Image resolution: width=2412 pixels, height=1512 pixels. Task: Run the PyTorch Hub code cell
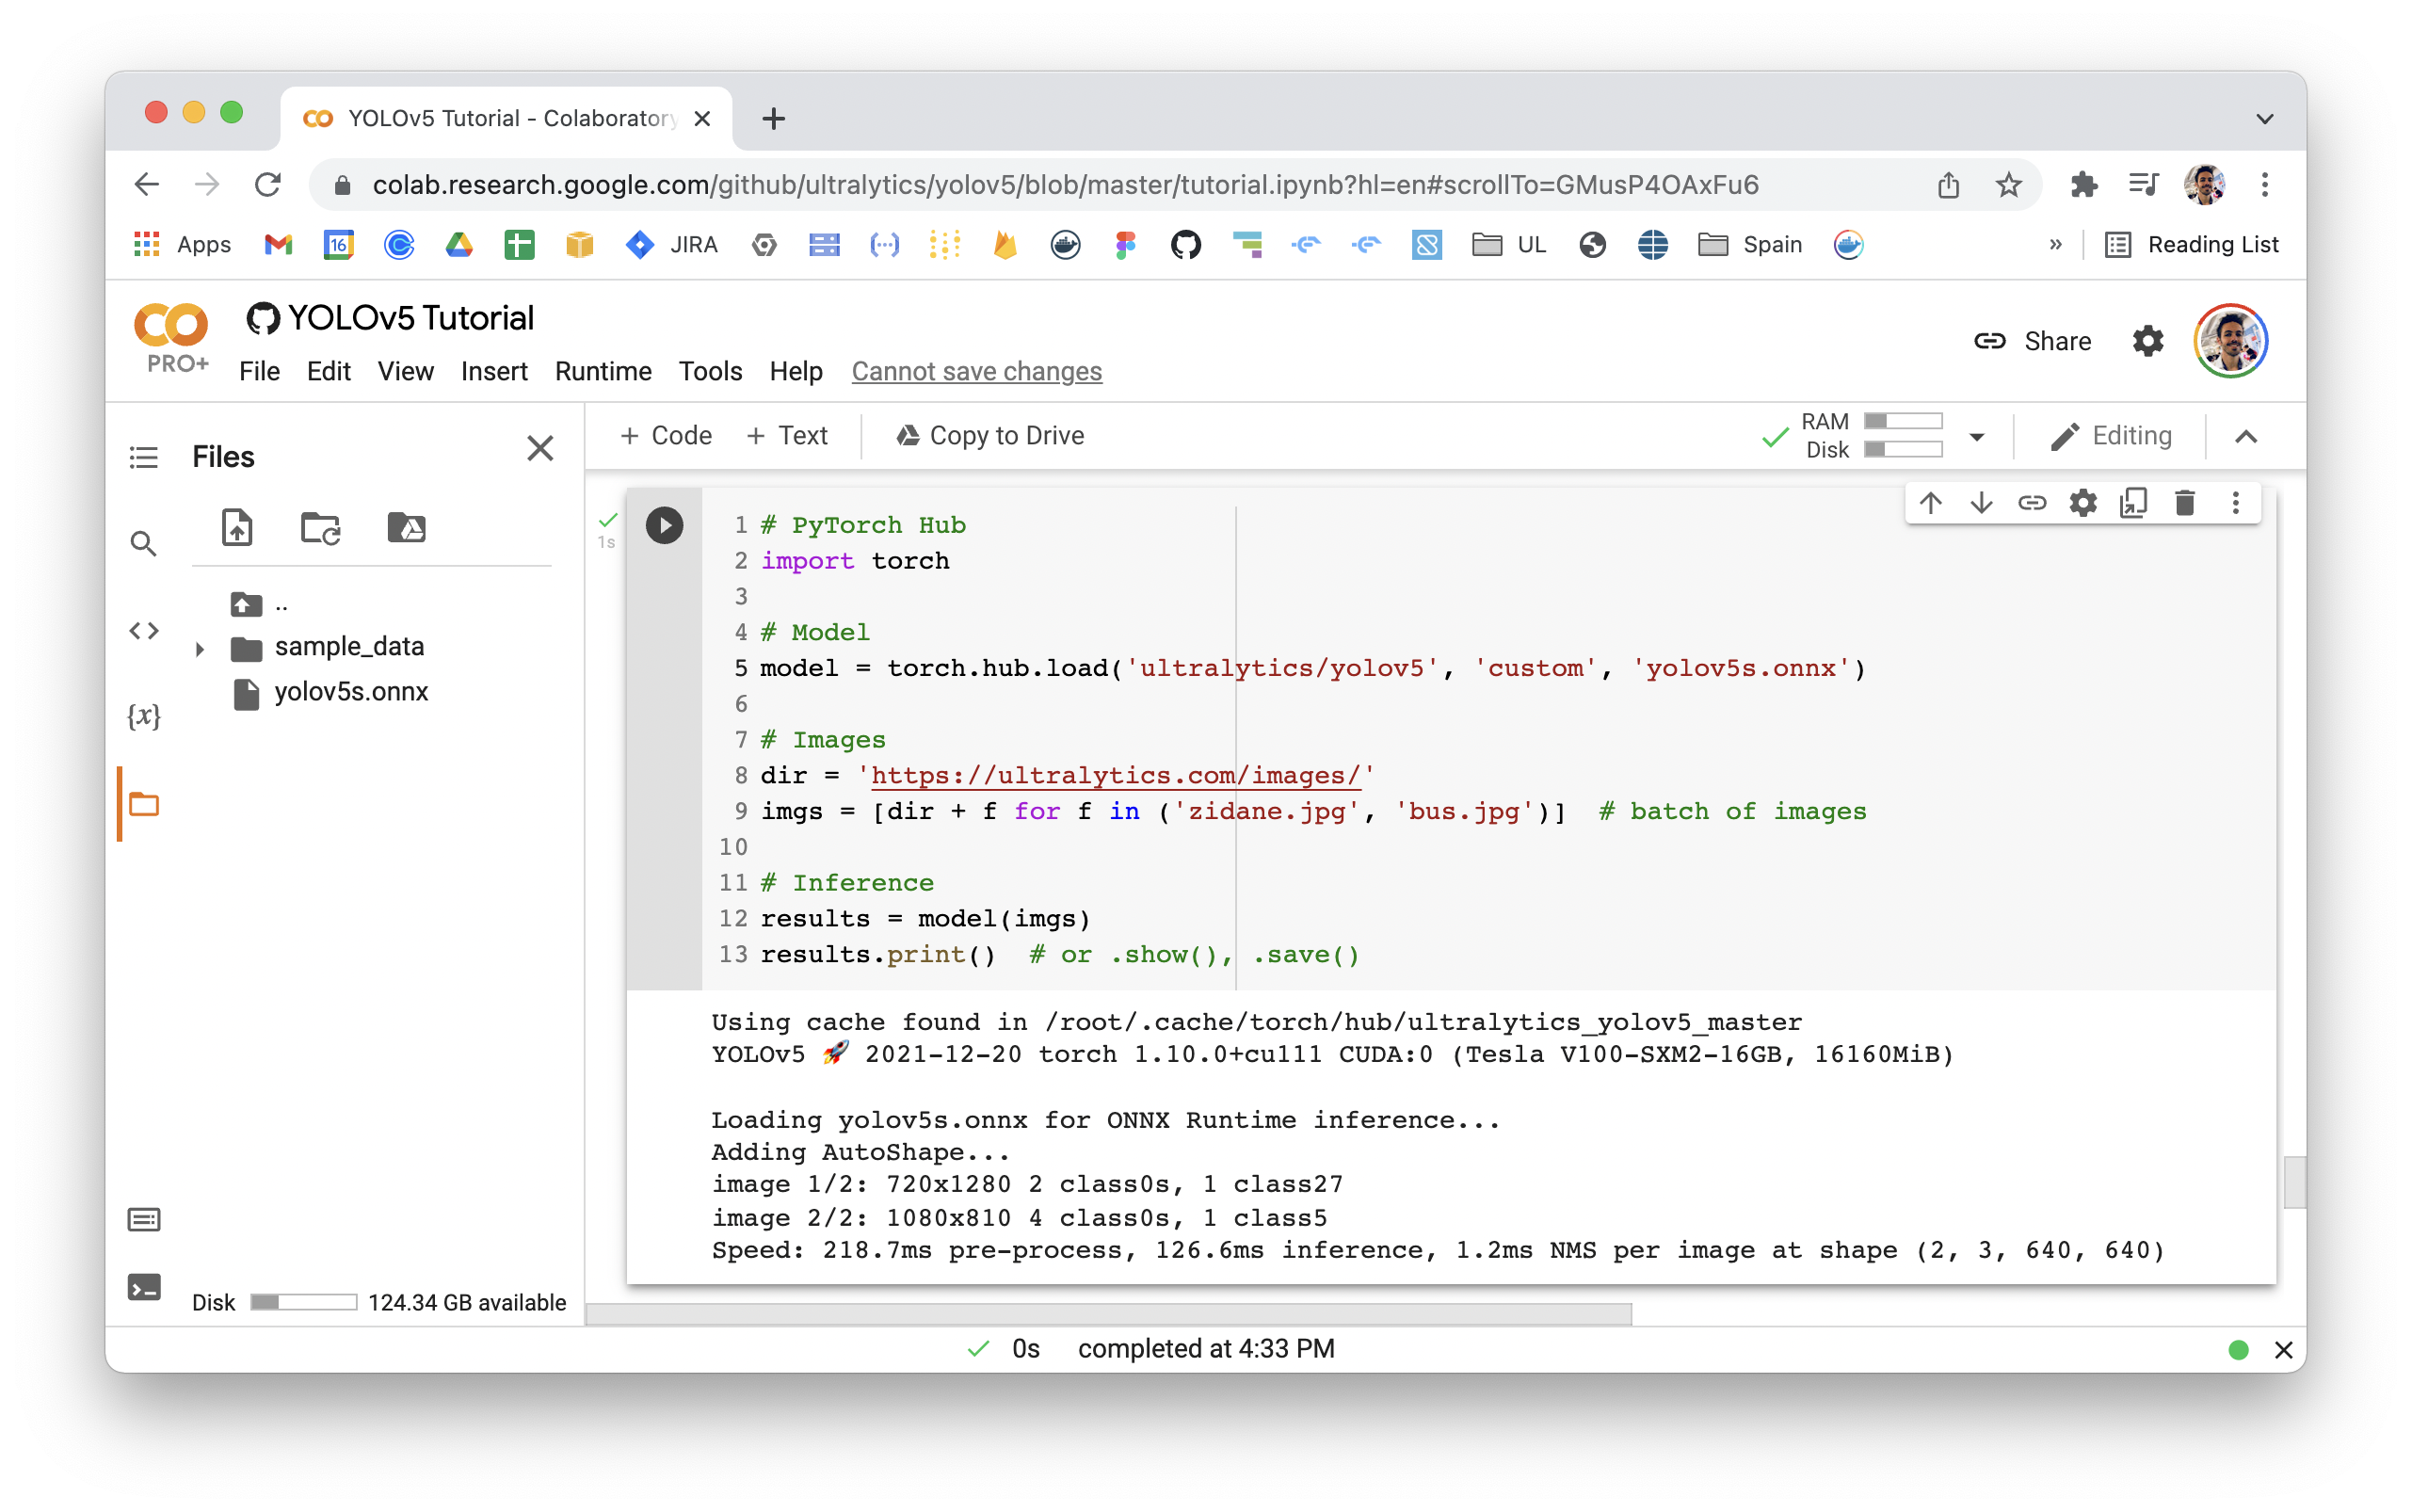pyautogui.click(x=664, y=525)
